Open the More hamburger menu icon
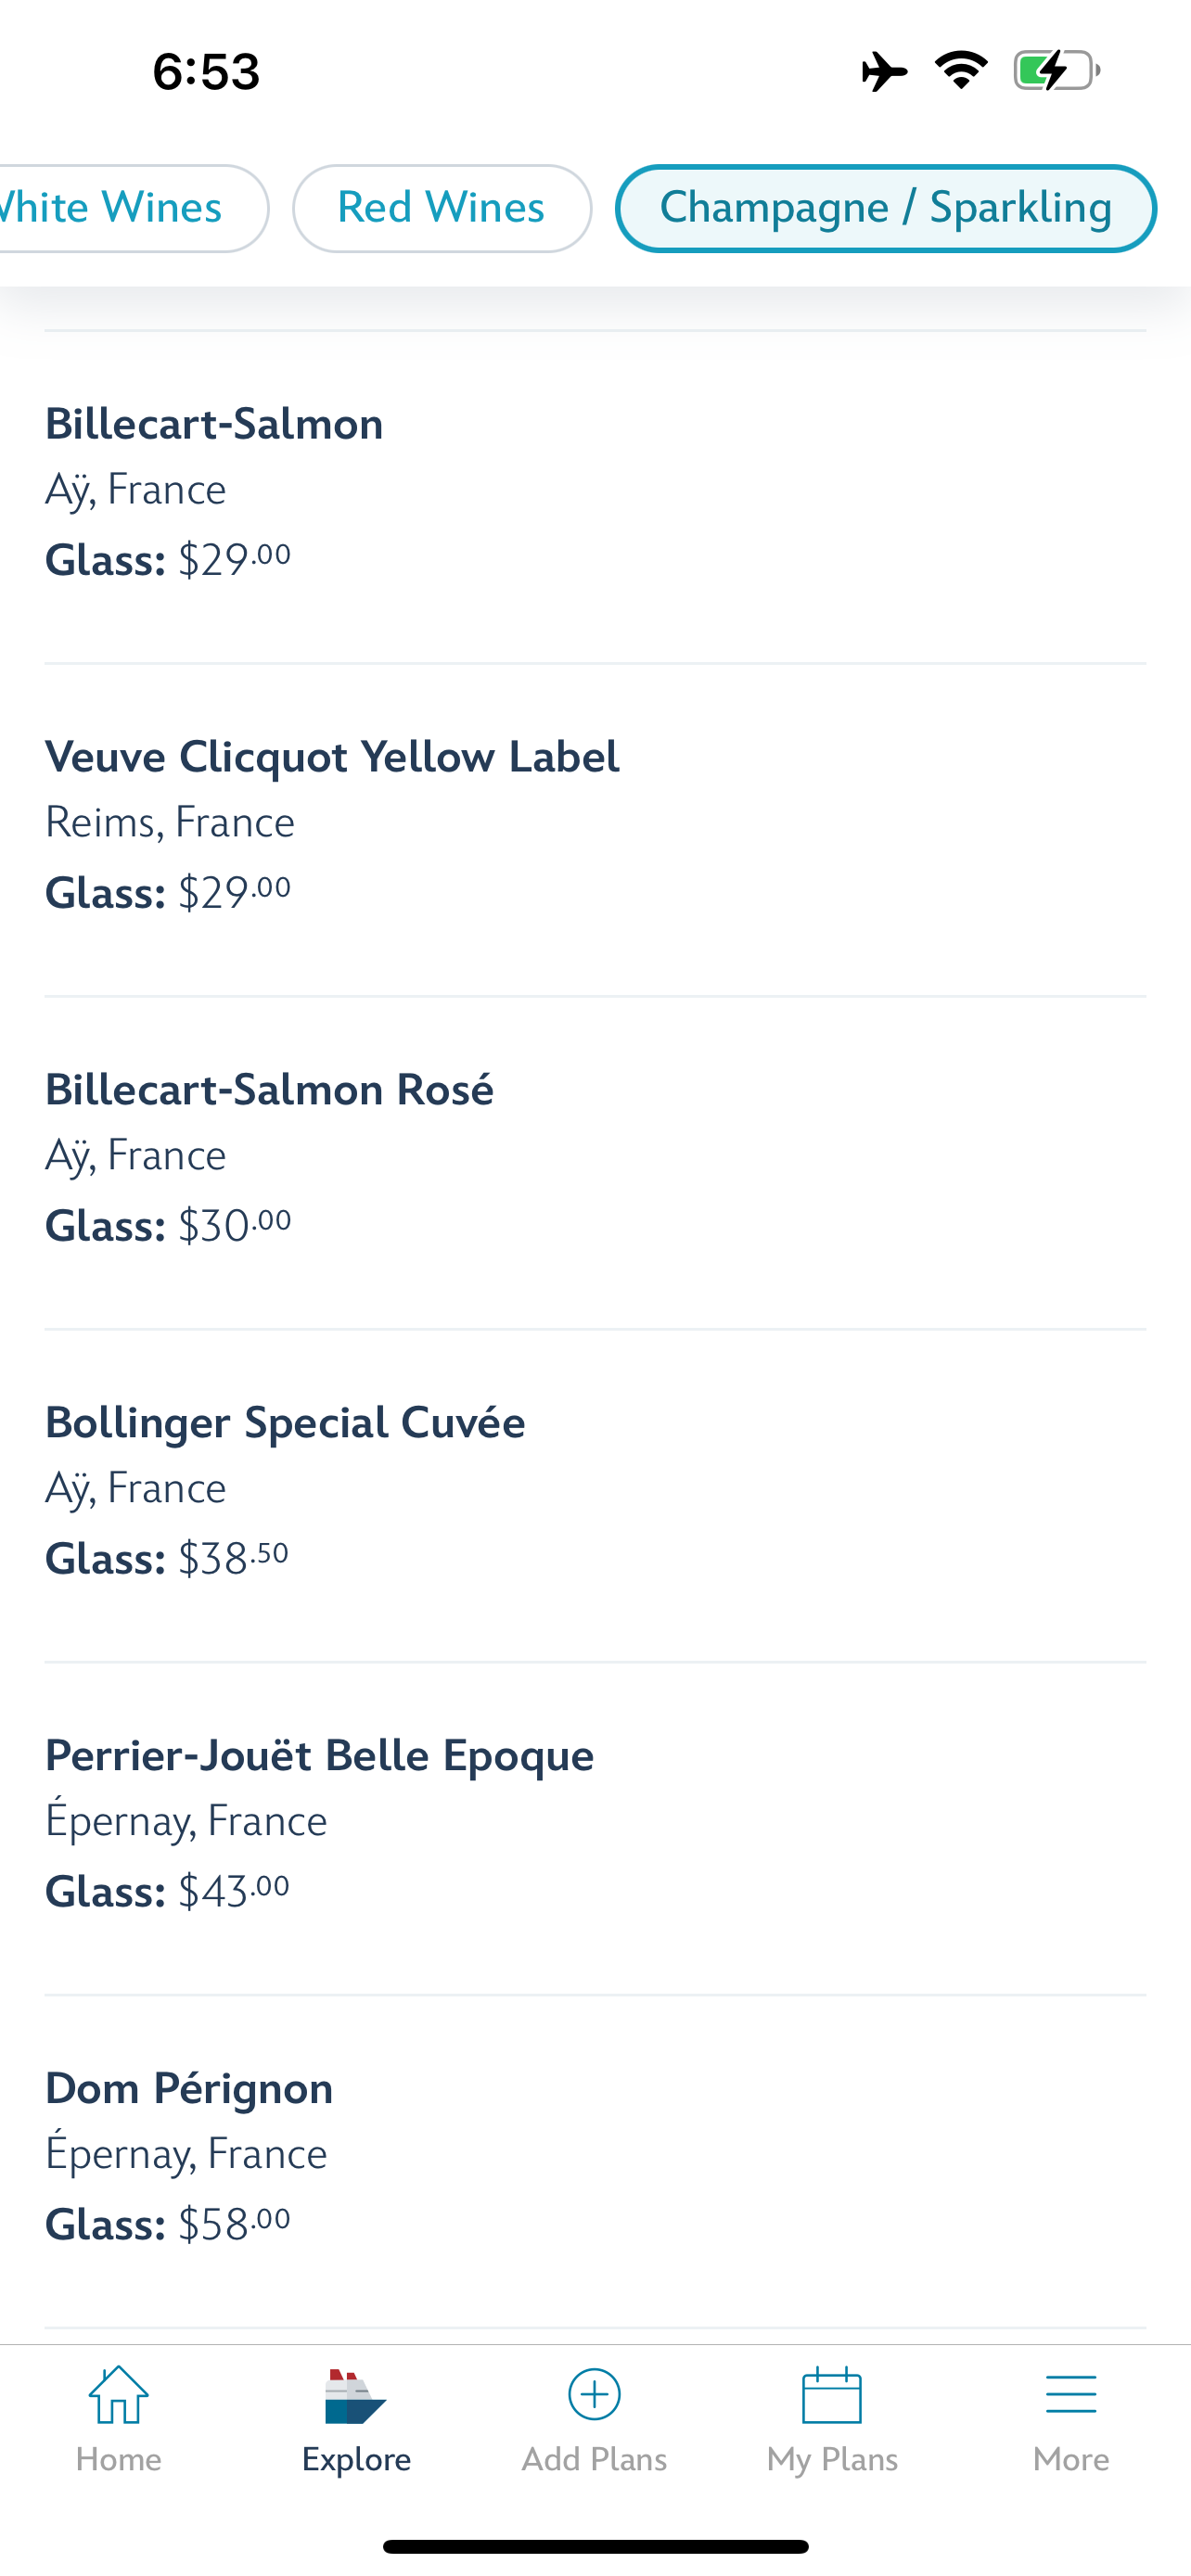 tap(1070, 2395)
